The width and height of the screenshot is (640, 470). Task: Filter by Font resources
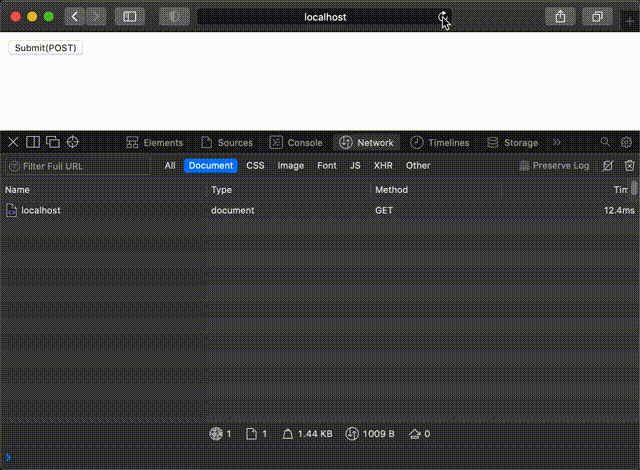pyautogui.click(x=327, y=166)
